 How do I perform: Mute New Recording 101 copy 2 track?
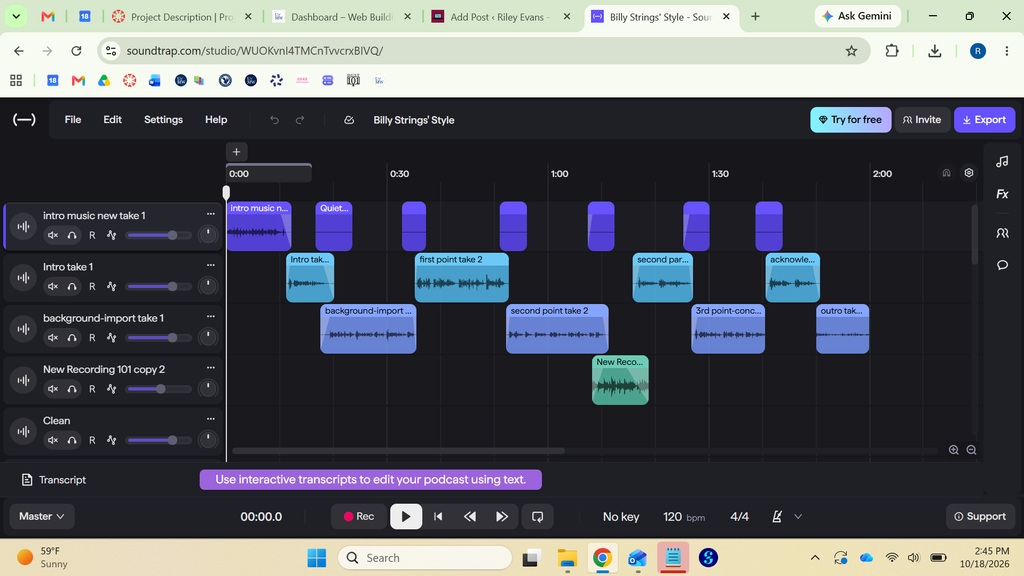click(53, 389)
